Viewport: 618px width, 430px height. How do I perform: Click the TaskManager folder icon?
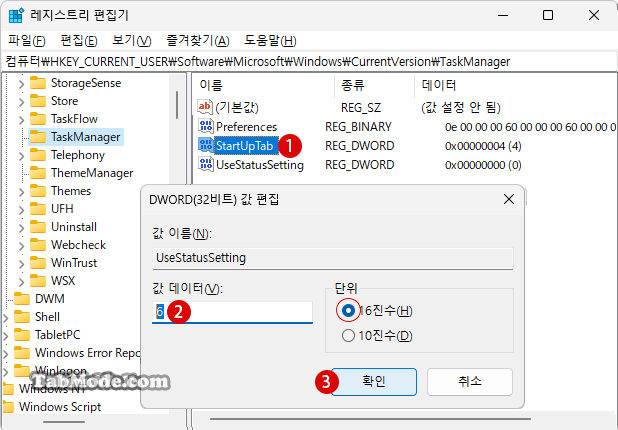(x=38, y=137)
